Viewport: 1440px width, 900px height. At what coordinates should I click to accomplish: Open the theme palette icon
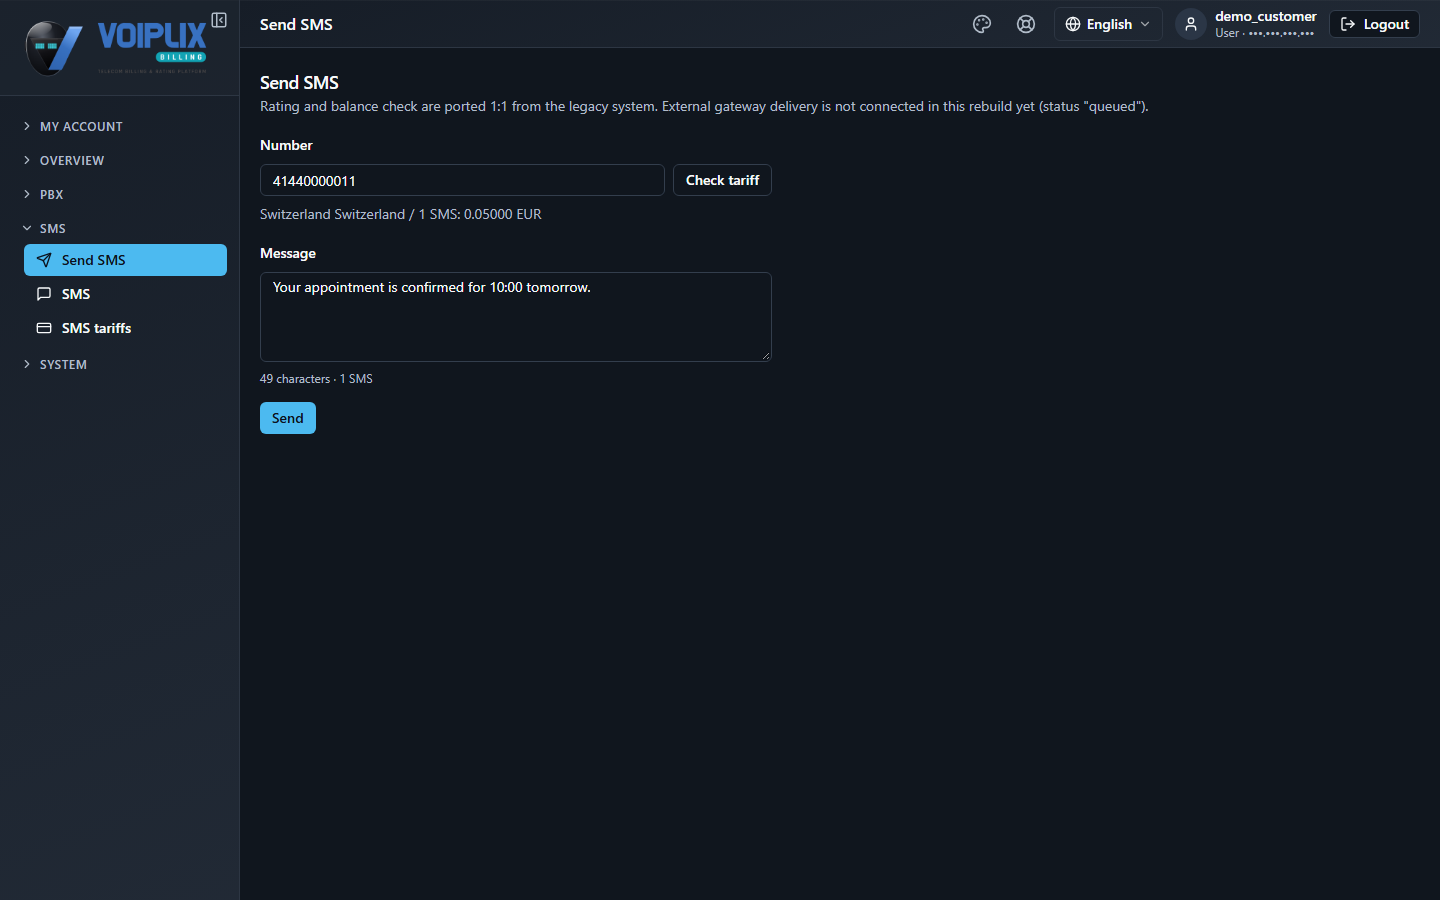(982, 24)
